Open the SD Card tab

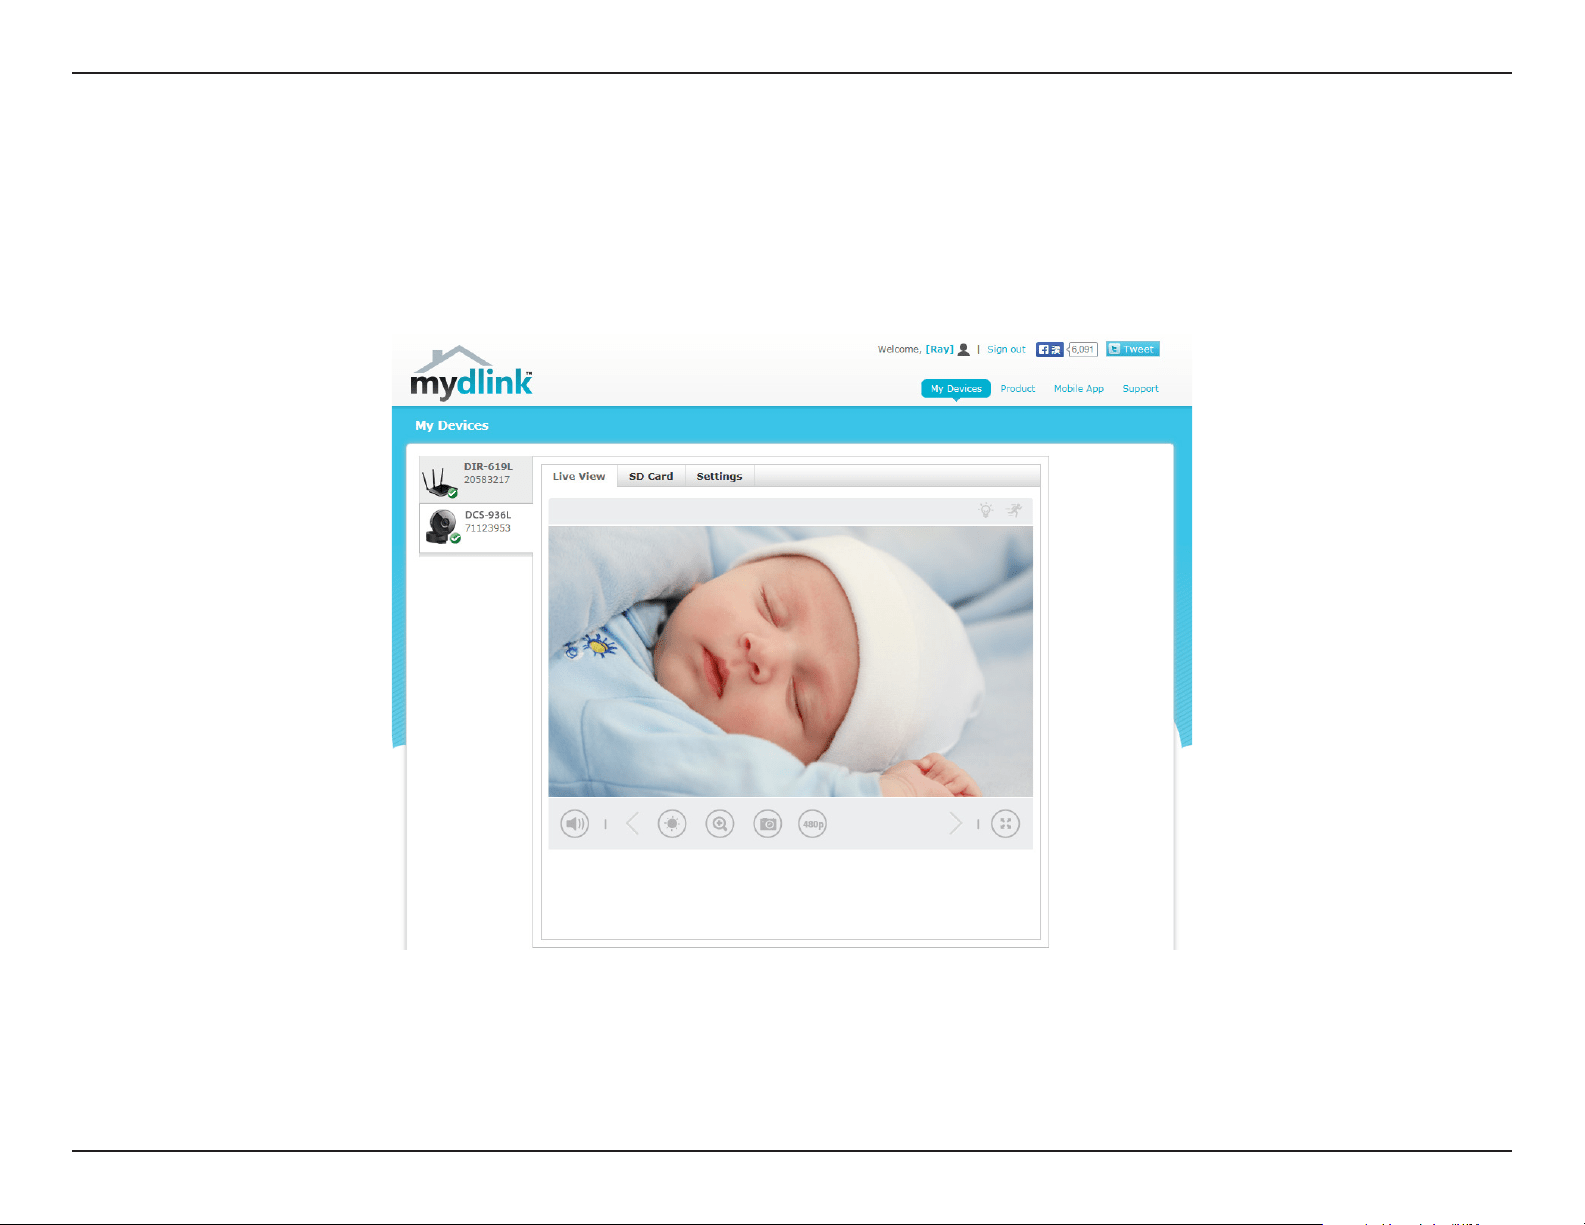click(651, 476)
